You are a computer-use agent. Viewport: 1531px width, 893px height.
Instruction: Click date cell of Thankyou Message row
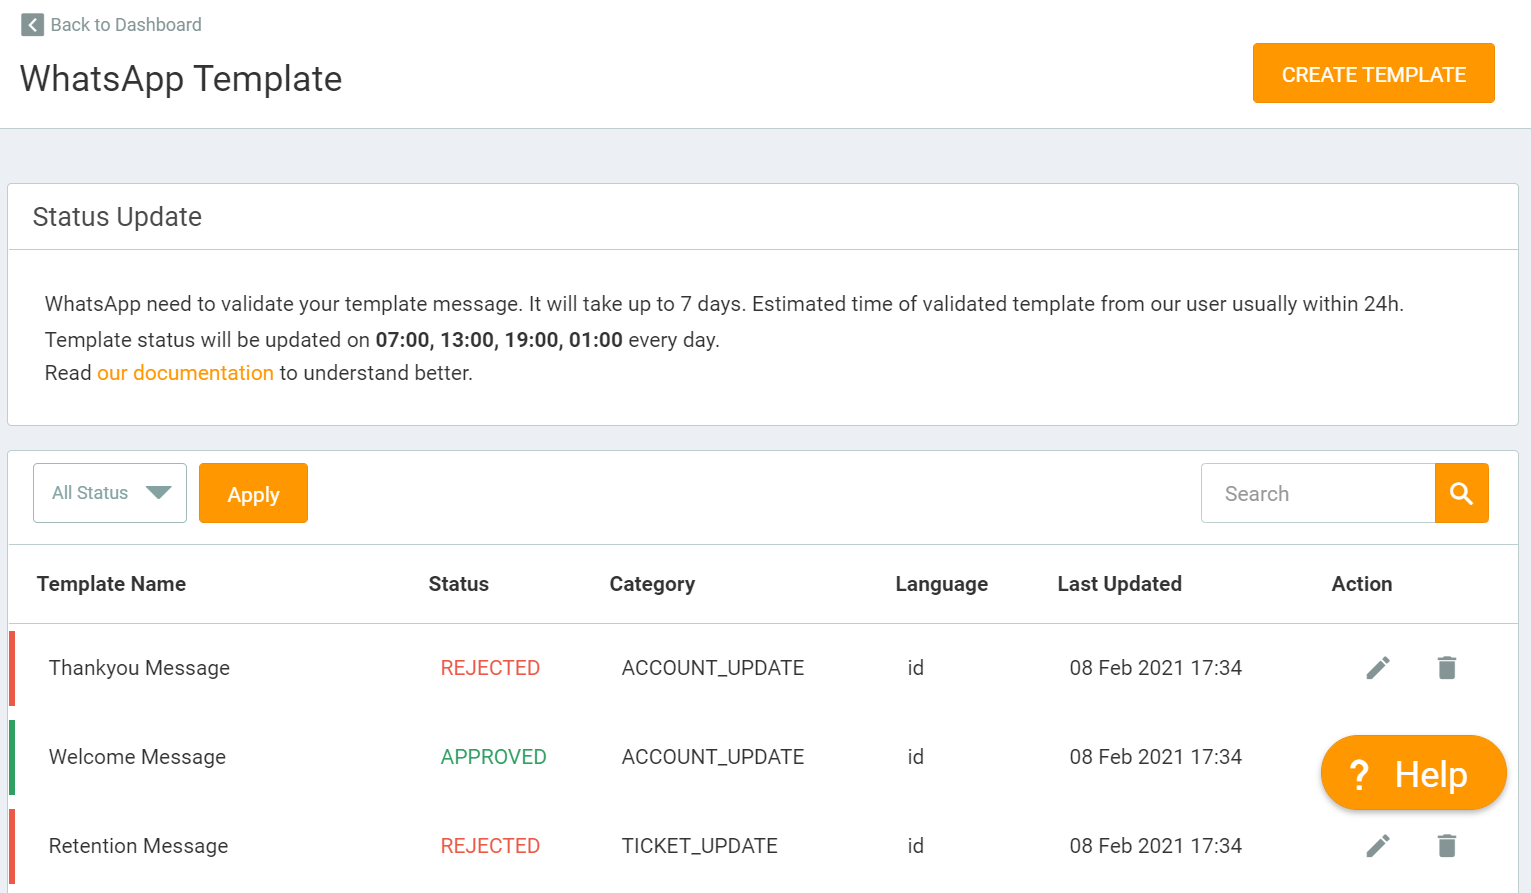(1156, 668)
